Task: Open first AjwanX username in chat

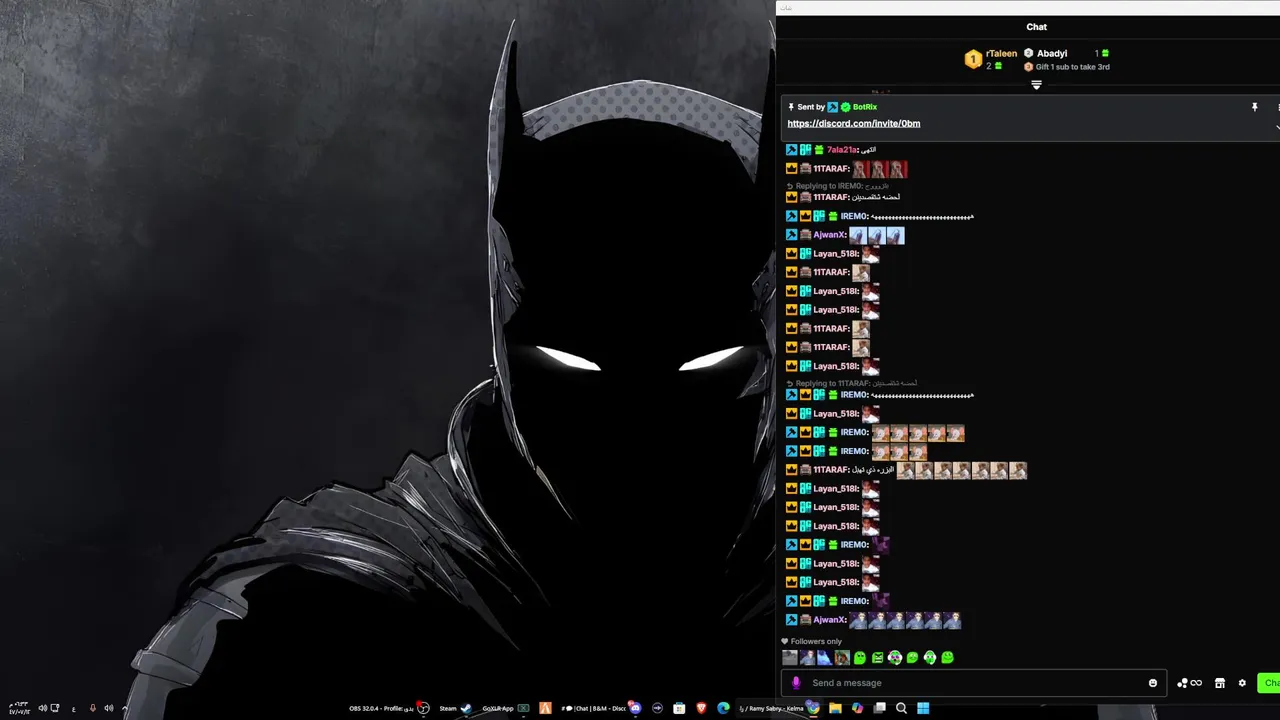Action: pos(829,235)
